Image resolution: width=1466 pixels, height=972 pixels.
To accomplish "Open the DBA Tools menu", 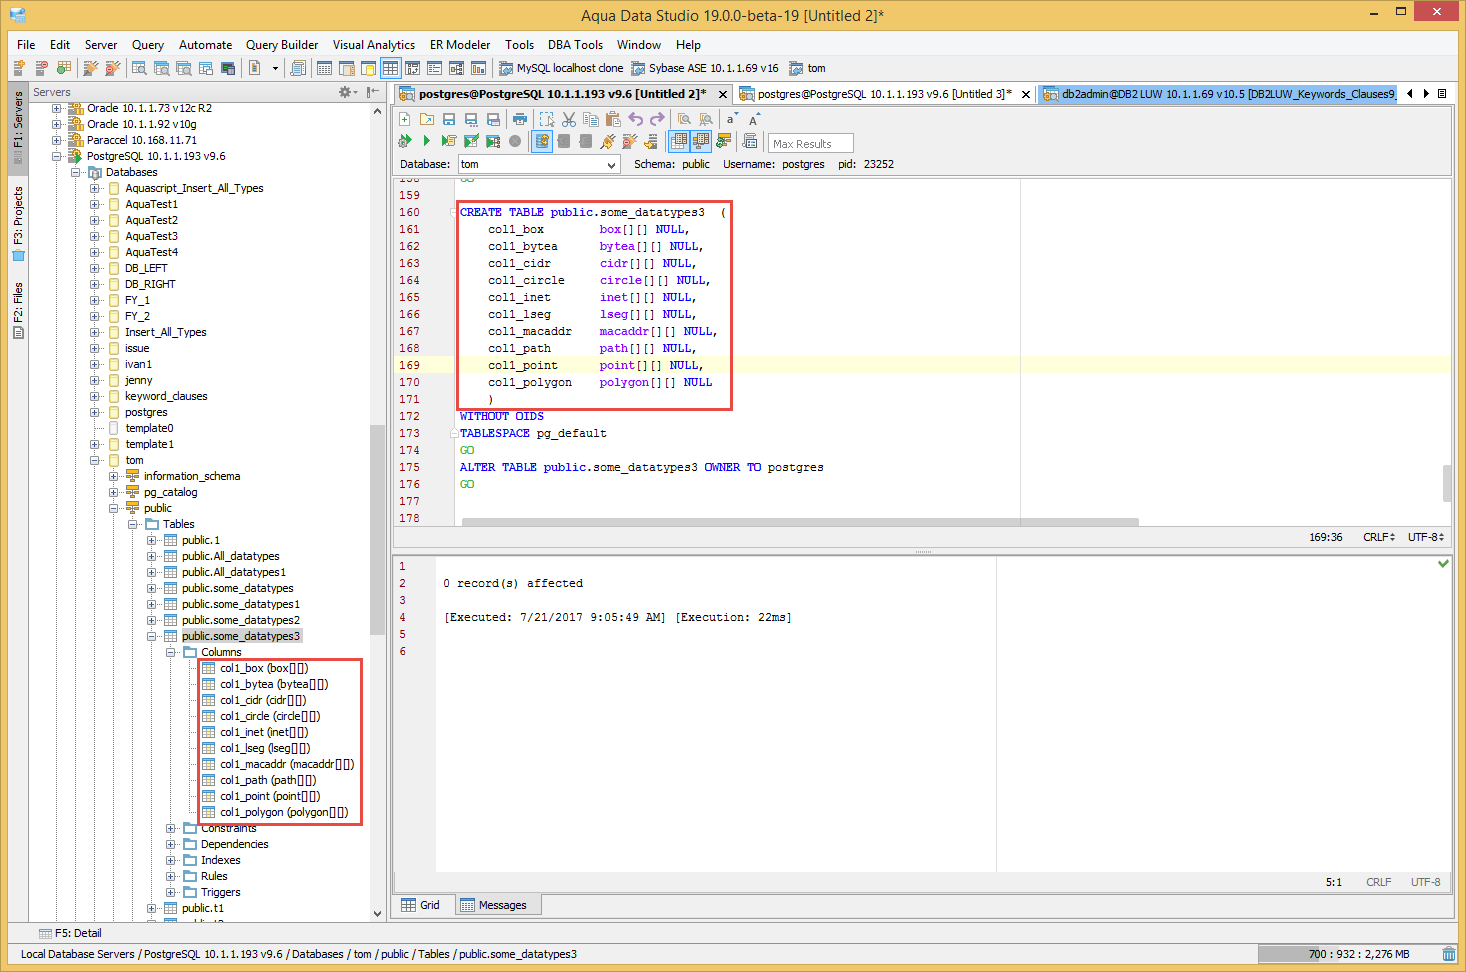I will coord(575,45).
